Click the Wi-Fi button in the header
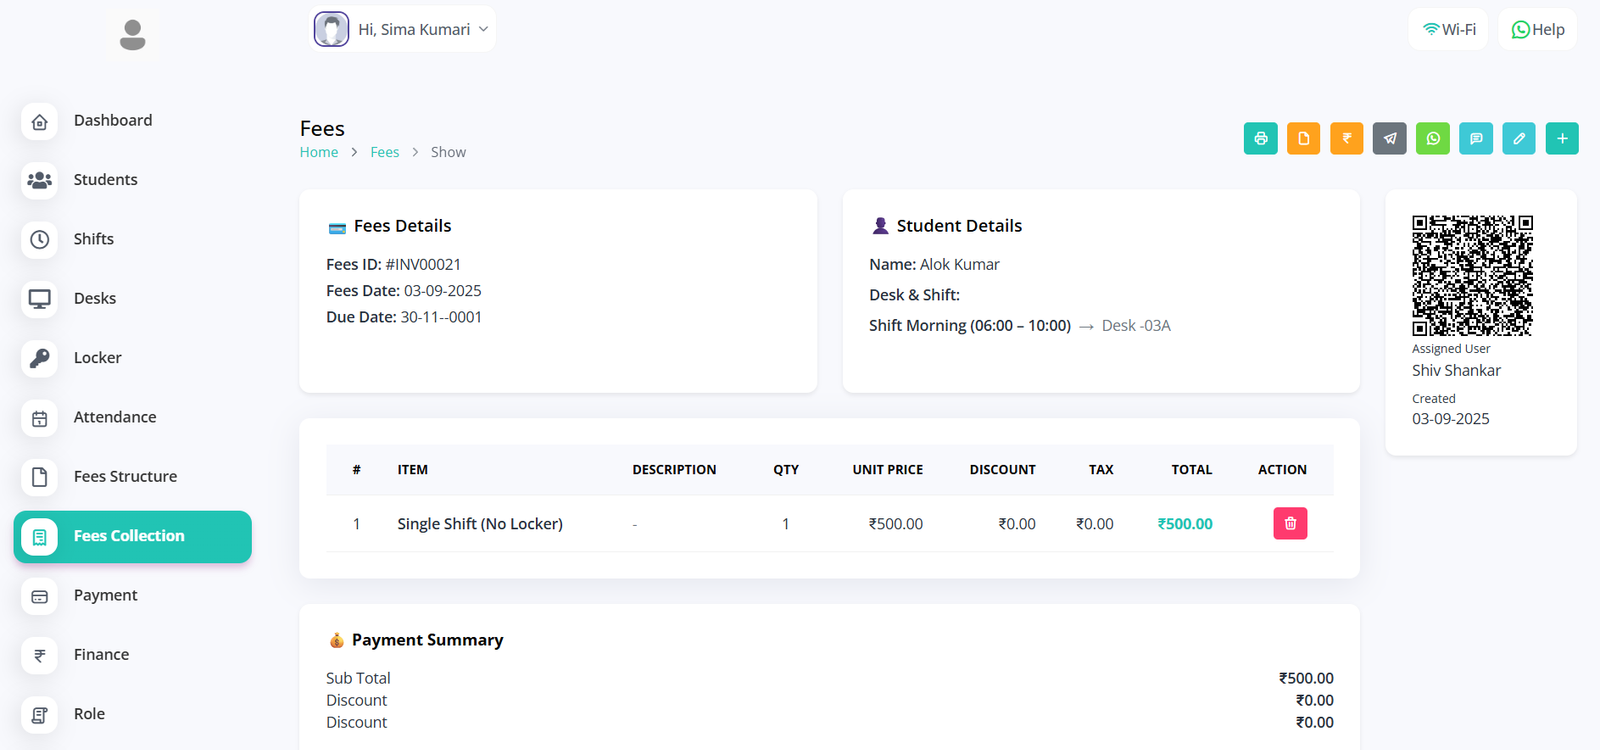 [1448, 29]
